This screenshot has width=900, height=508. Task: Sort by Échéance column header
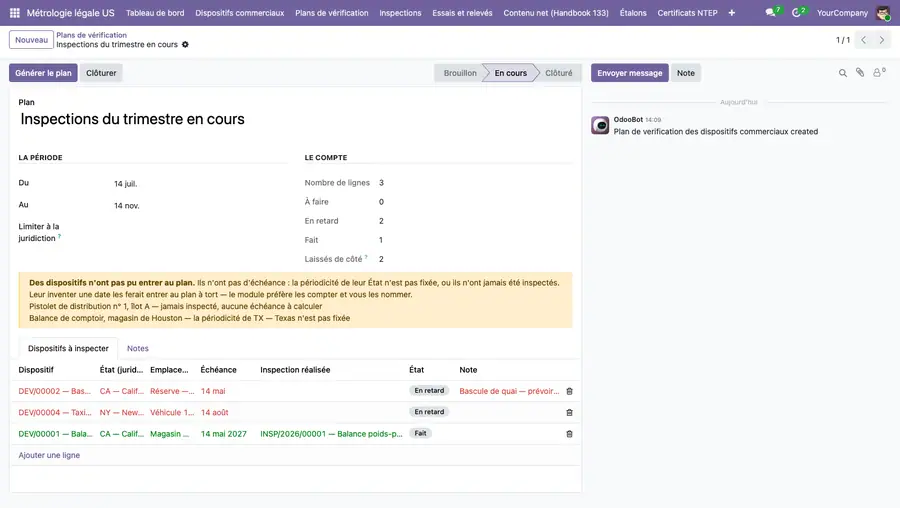point(218,370)
